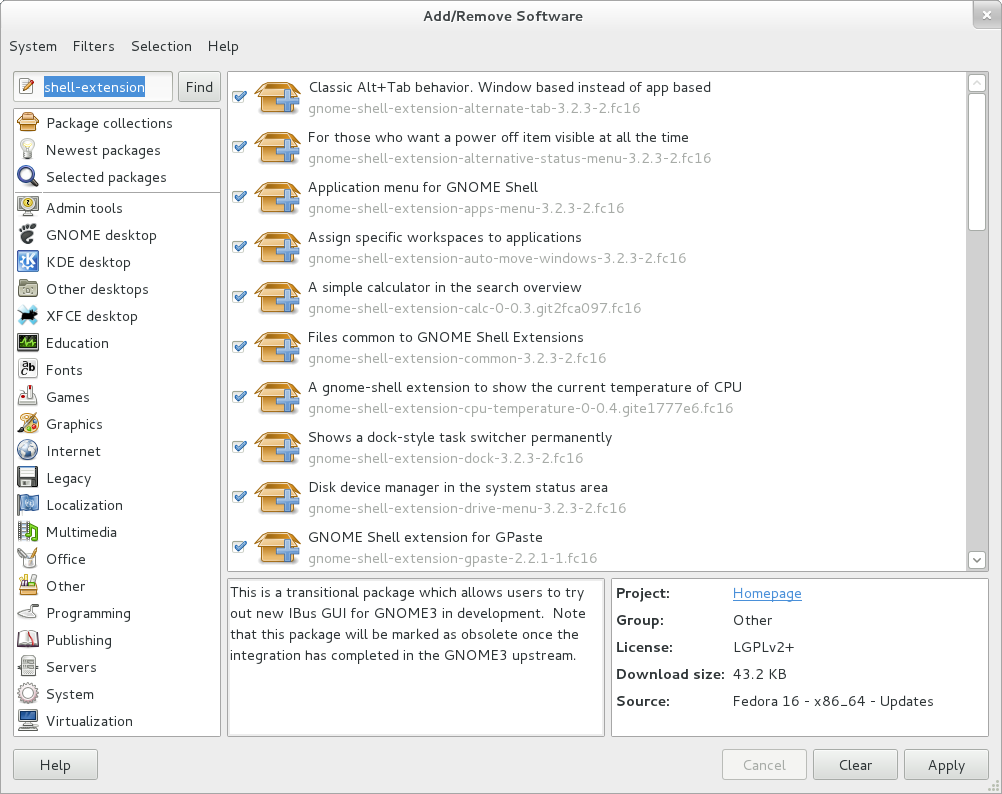
Task: Apply the selected package changes
Action: click(x=946, y=765)
